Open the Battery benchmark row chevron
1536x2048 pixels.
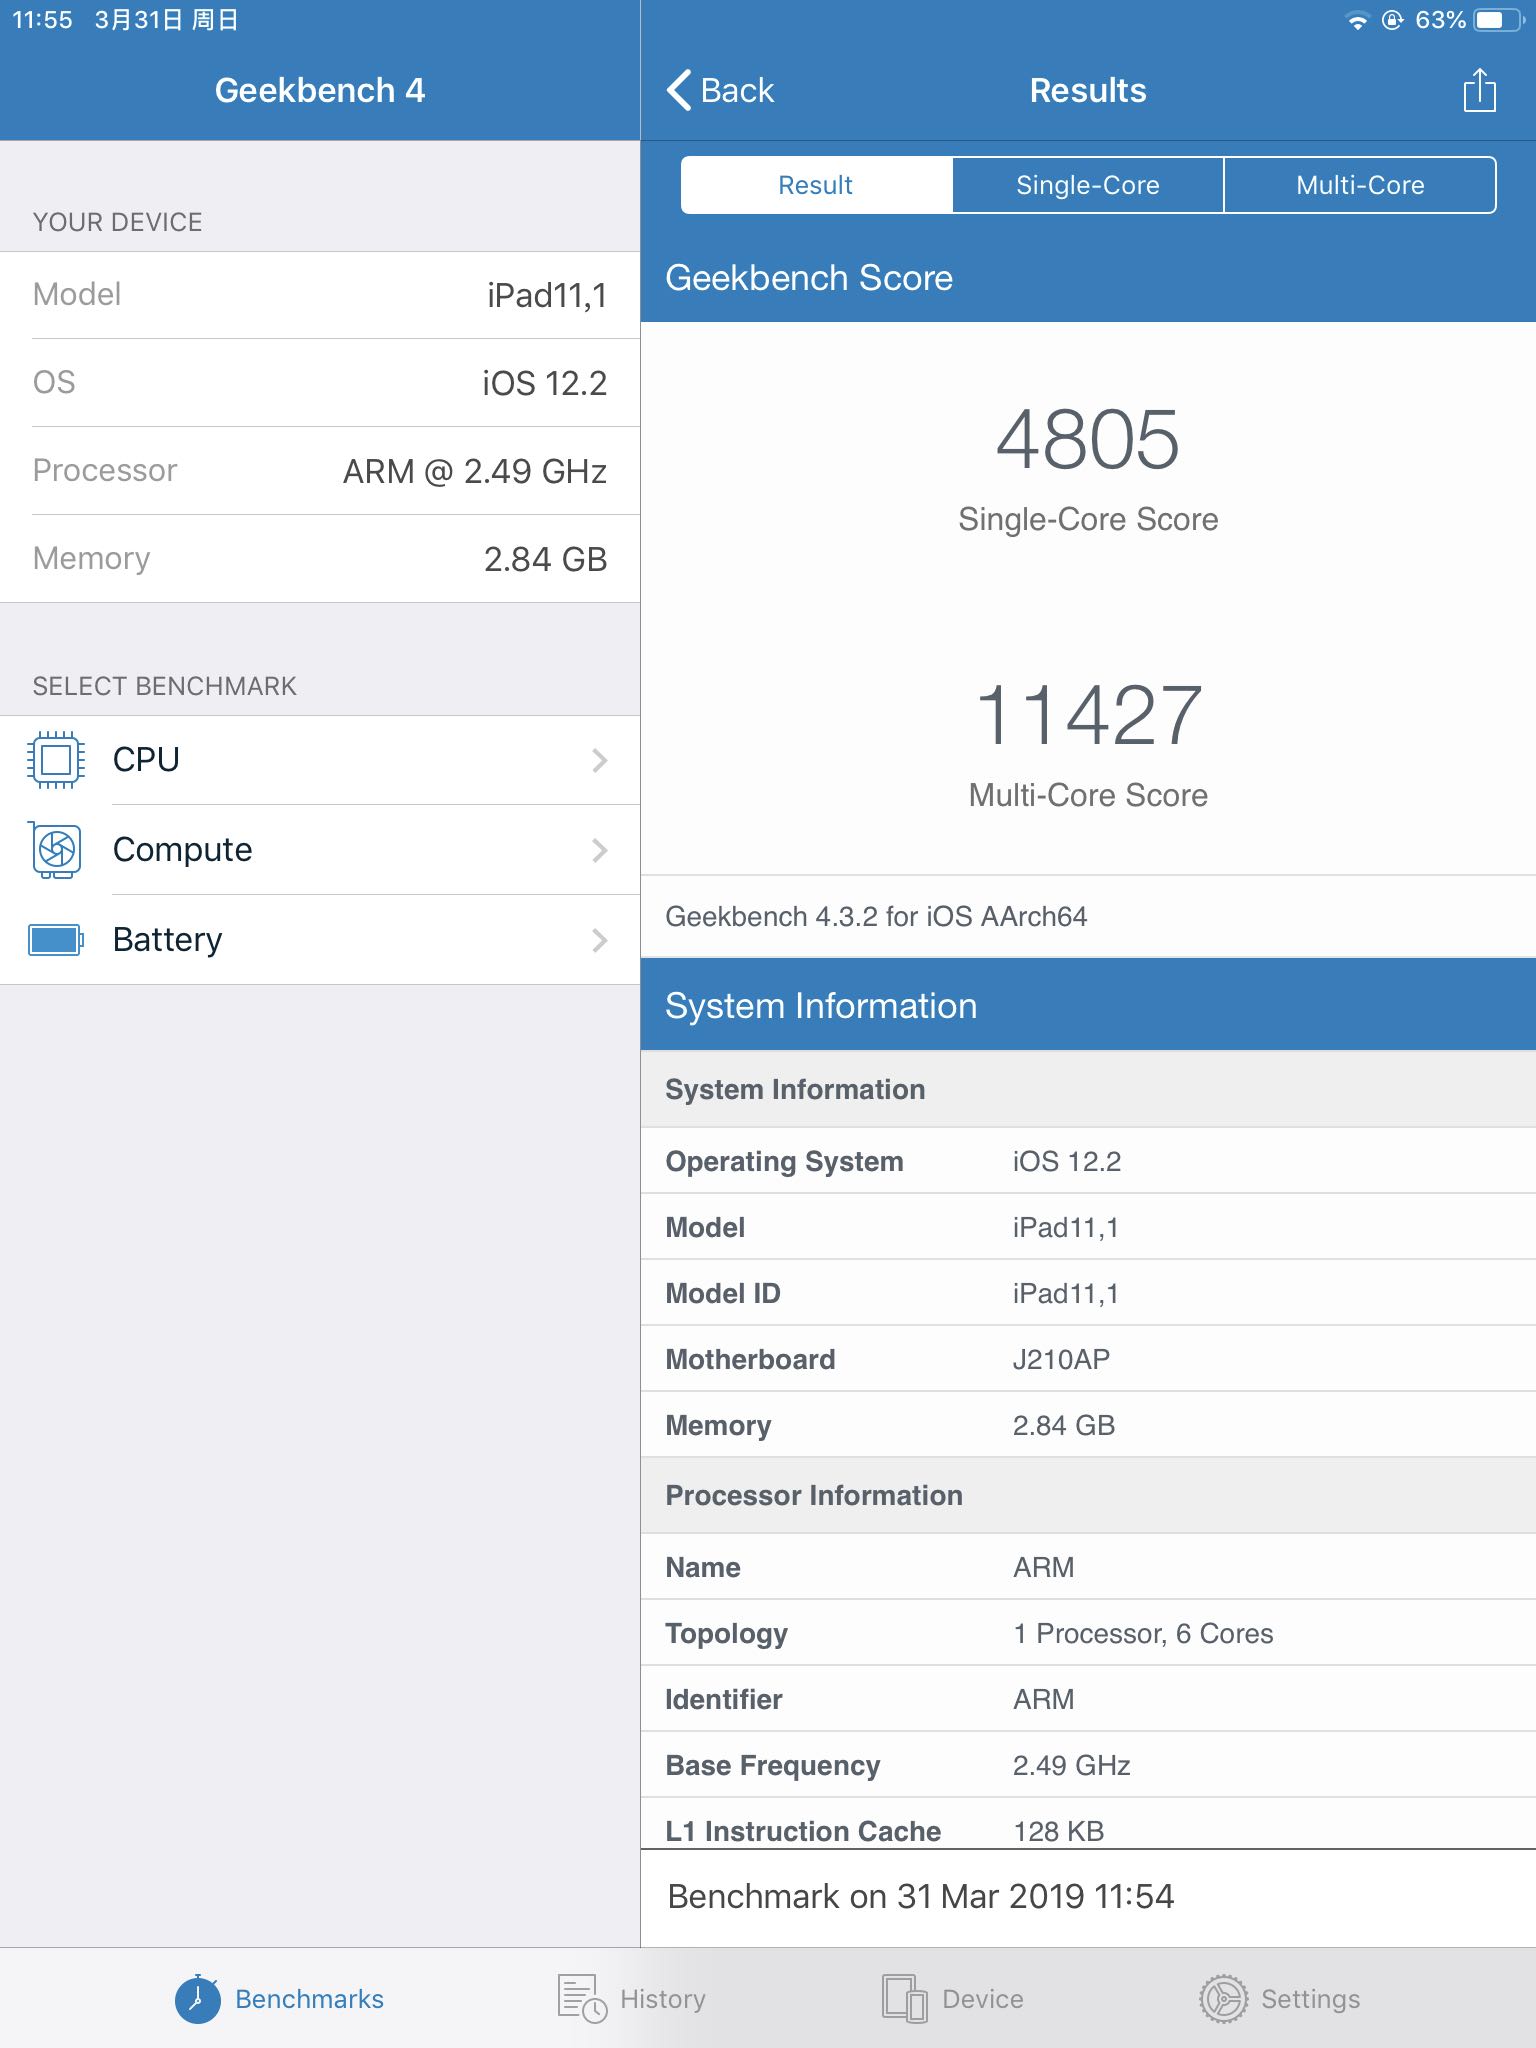tap(599, 940)
